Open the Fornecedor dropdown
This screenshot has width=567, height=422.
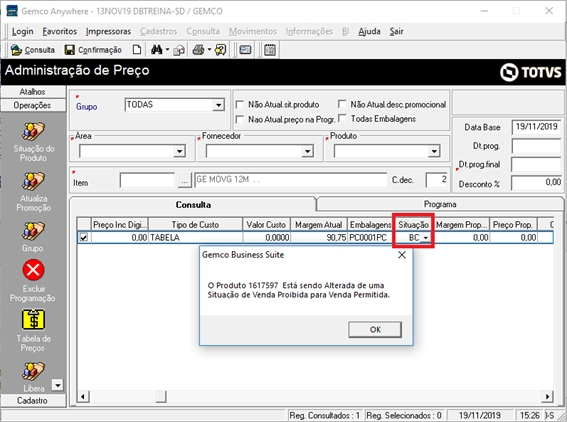click(x=307, y=151)
